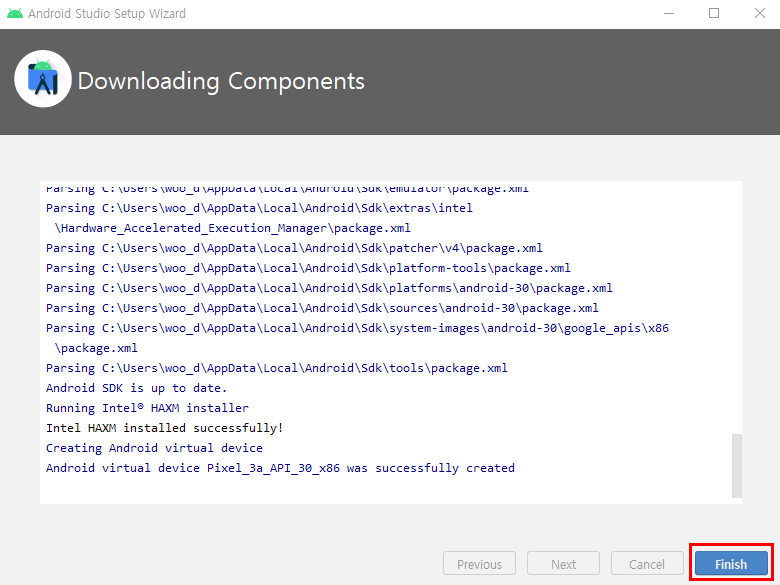Click the Android icon in title bar
Viewport: 780px width, 585px height.
(x=15, y=13)
